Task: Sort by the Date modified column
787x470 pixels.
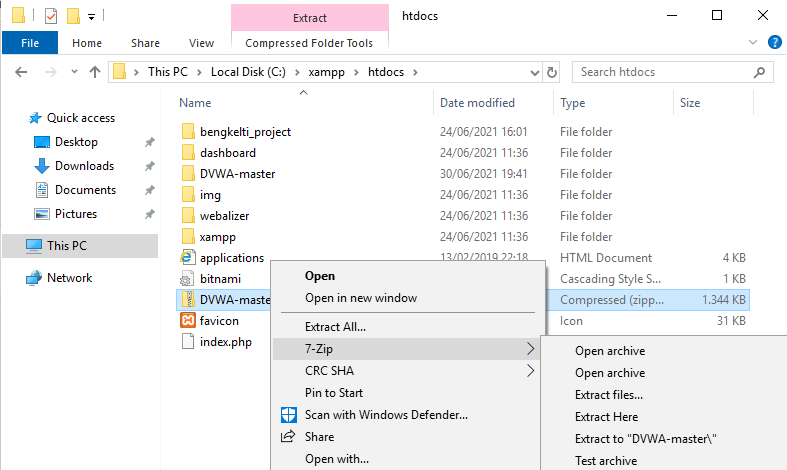Action: coord(477,103)
